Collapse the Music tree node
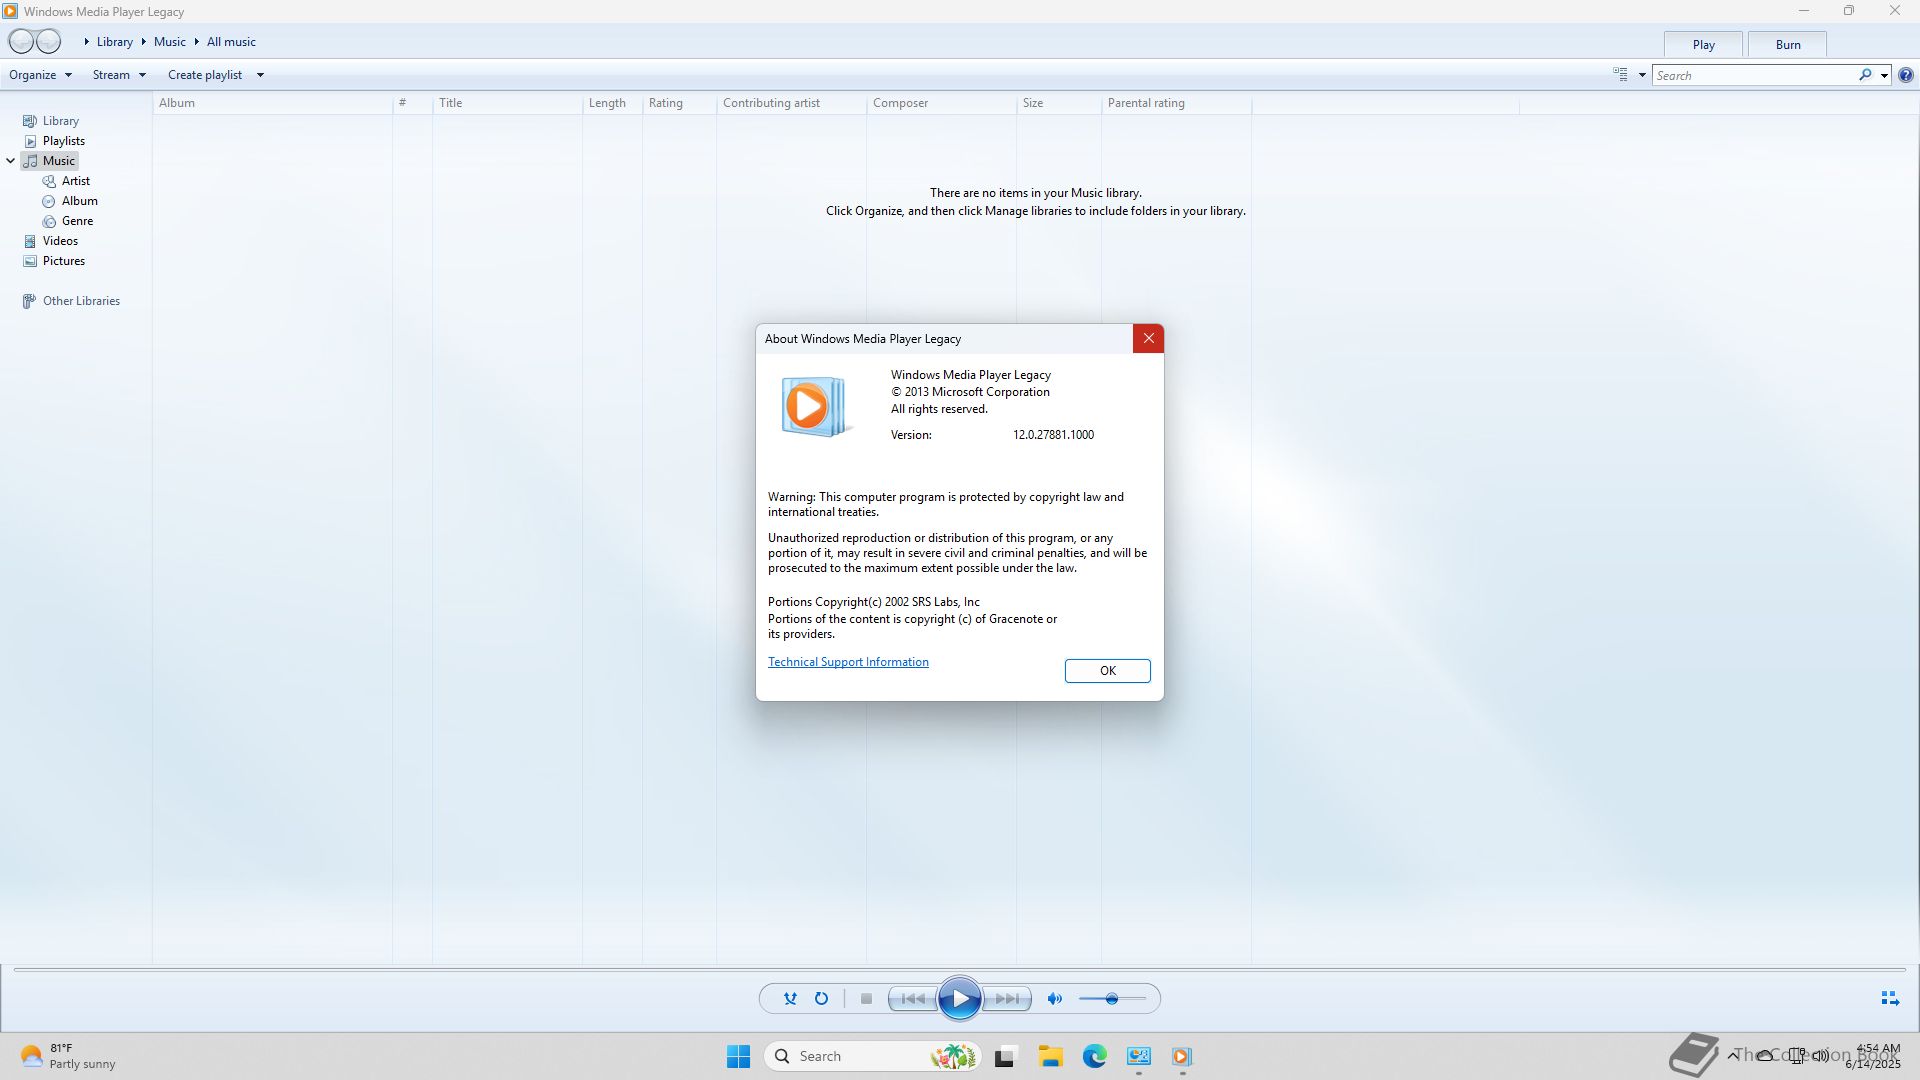Screen dimensions: 1920x1080 (x=11, y=161)
